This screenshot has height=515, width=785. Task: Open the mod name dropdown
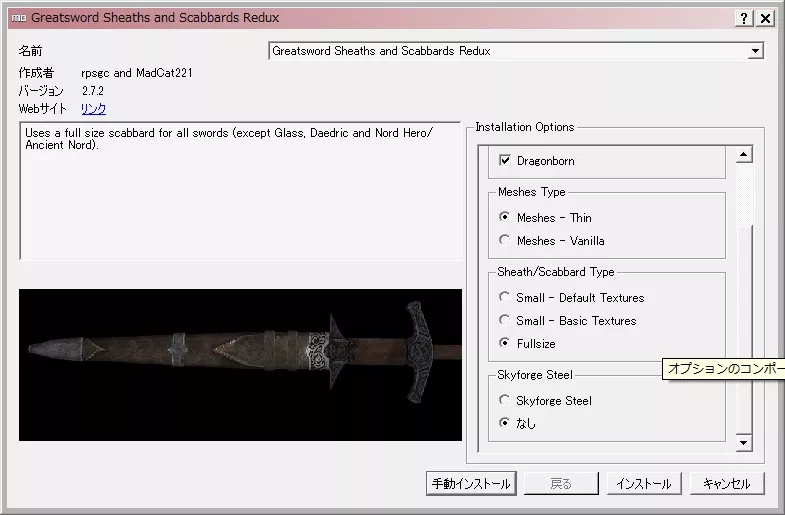point(755,51)
